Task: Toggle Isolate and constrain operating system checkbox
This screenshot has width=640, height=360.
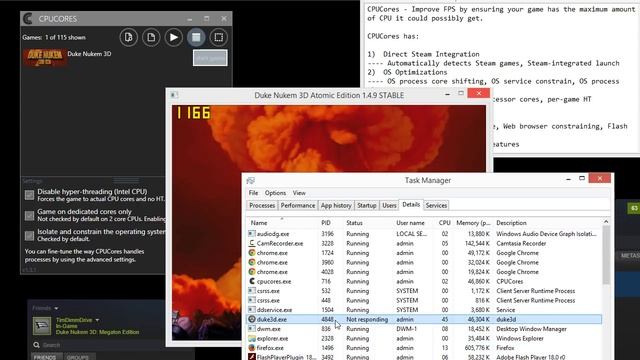Action: 29,236
